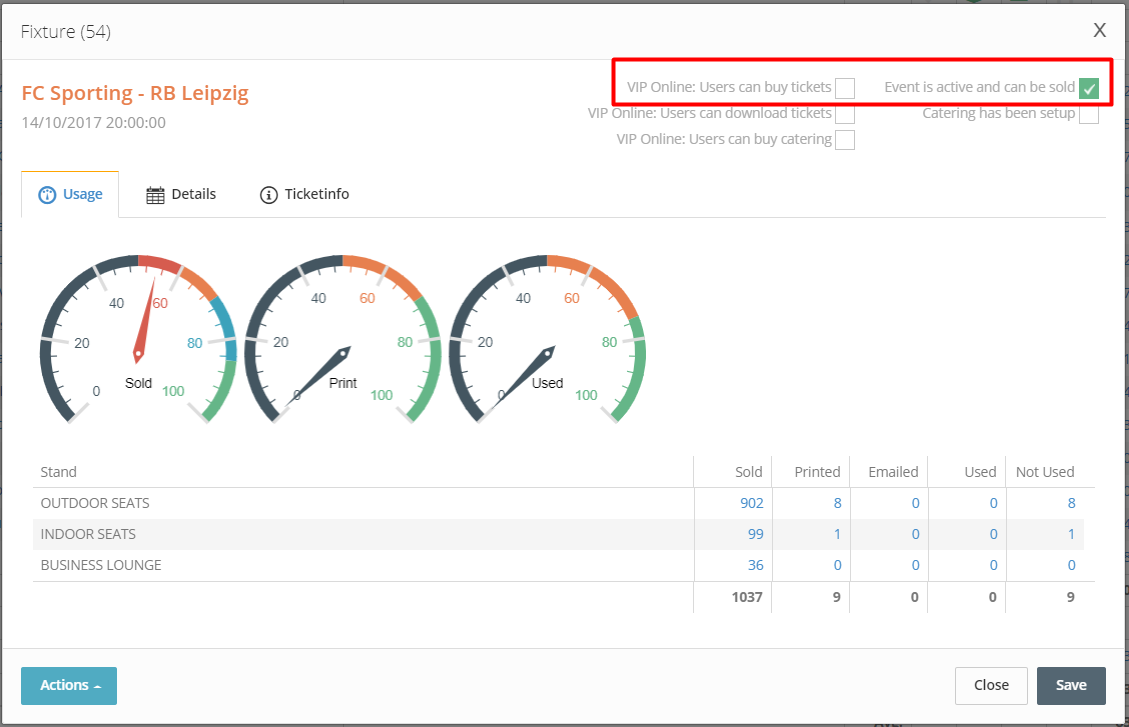Enable VIP Online users can download tickets
Screen dimensions: 1129x727
pos(845,114)
